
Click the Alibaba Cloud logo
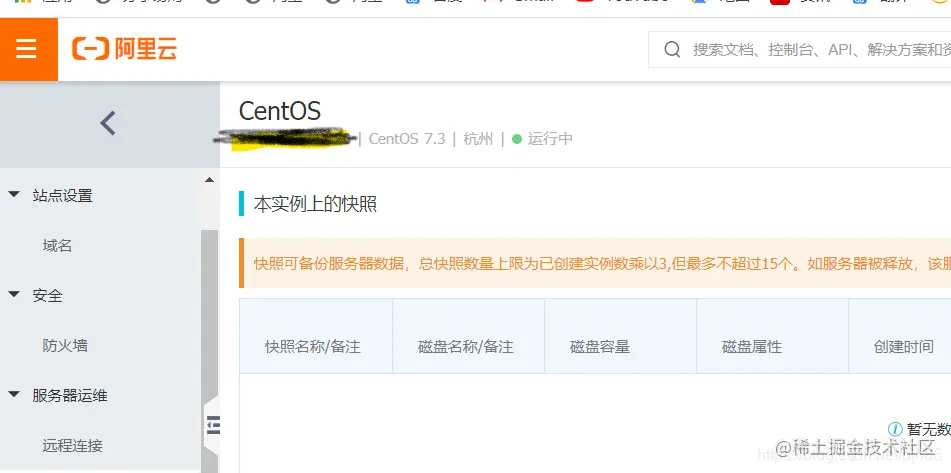point(124,49)
